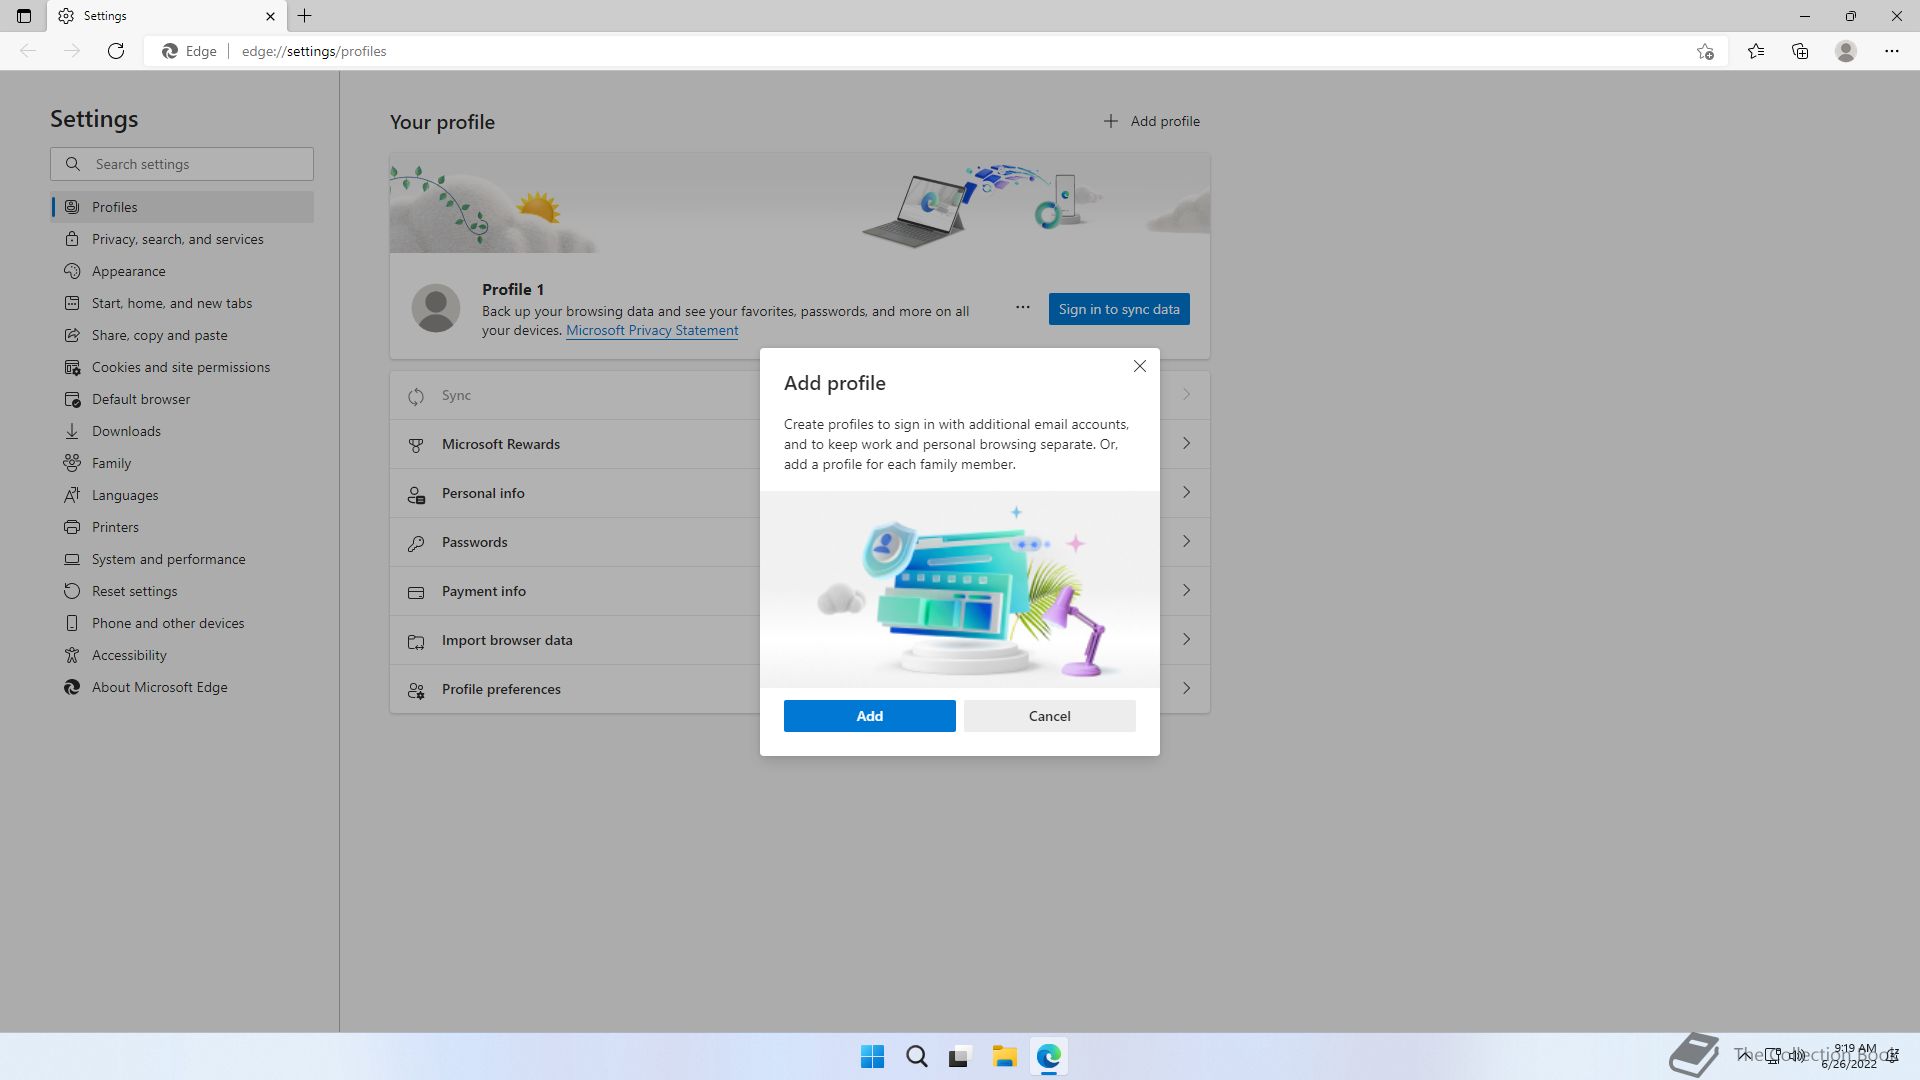The height and width of the screenshot is (1080, 1920).
Task: Open the Favorites list icon
Action: coord(1755,51)
